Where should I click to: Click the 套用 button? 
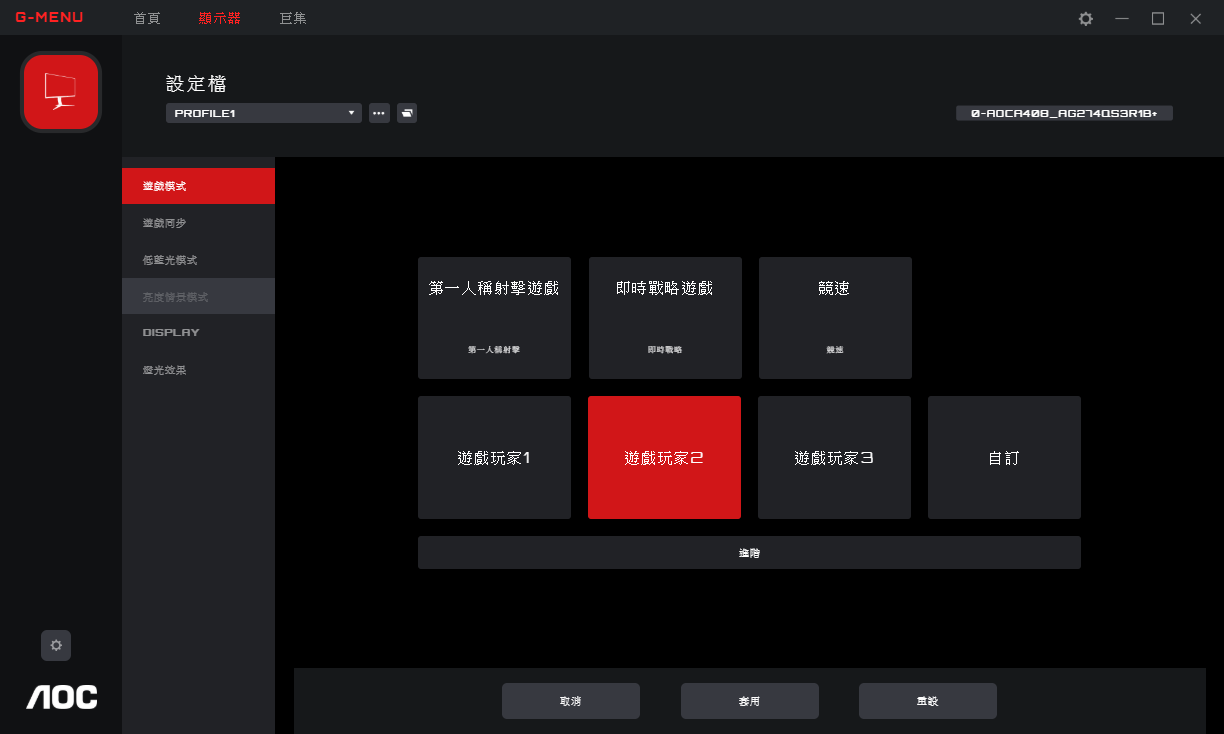point(750,701)
